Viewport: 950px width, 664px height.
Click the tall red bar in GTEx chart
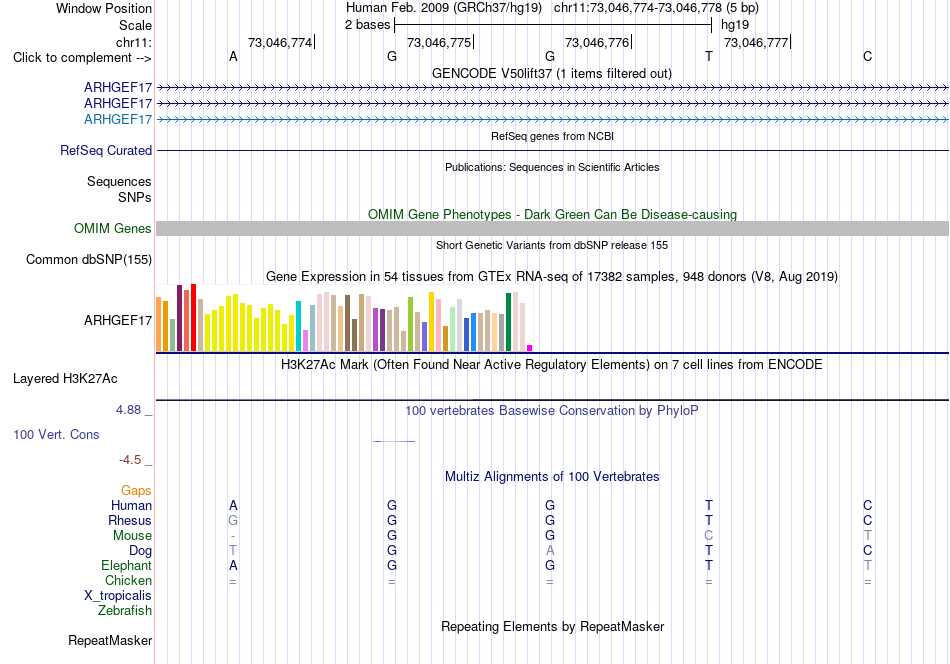coord(193,317)
